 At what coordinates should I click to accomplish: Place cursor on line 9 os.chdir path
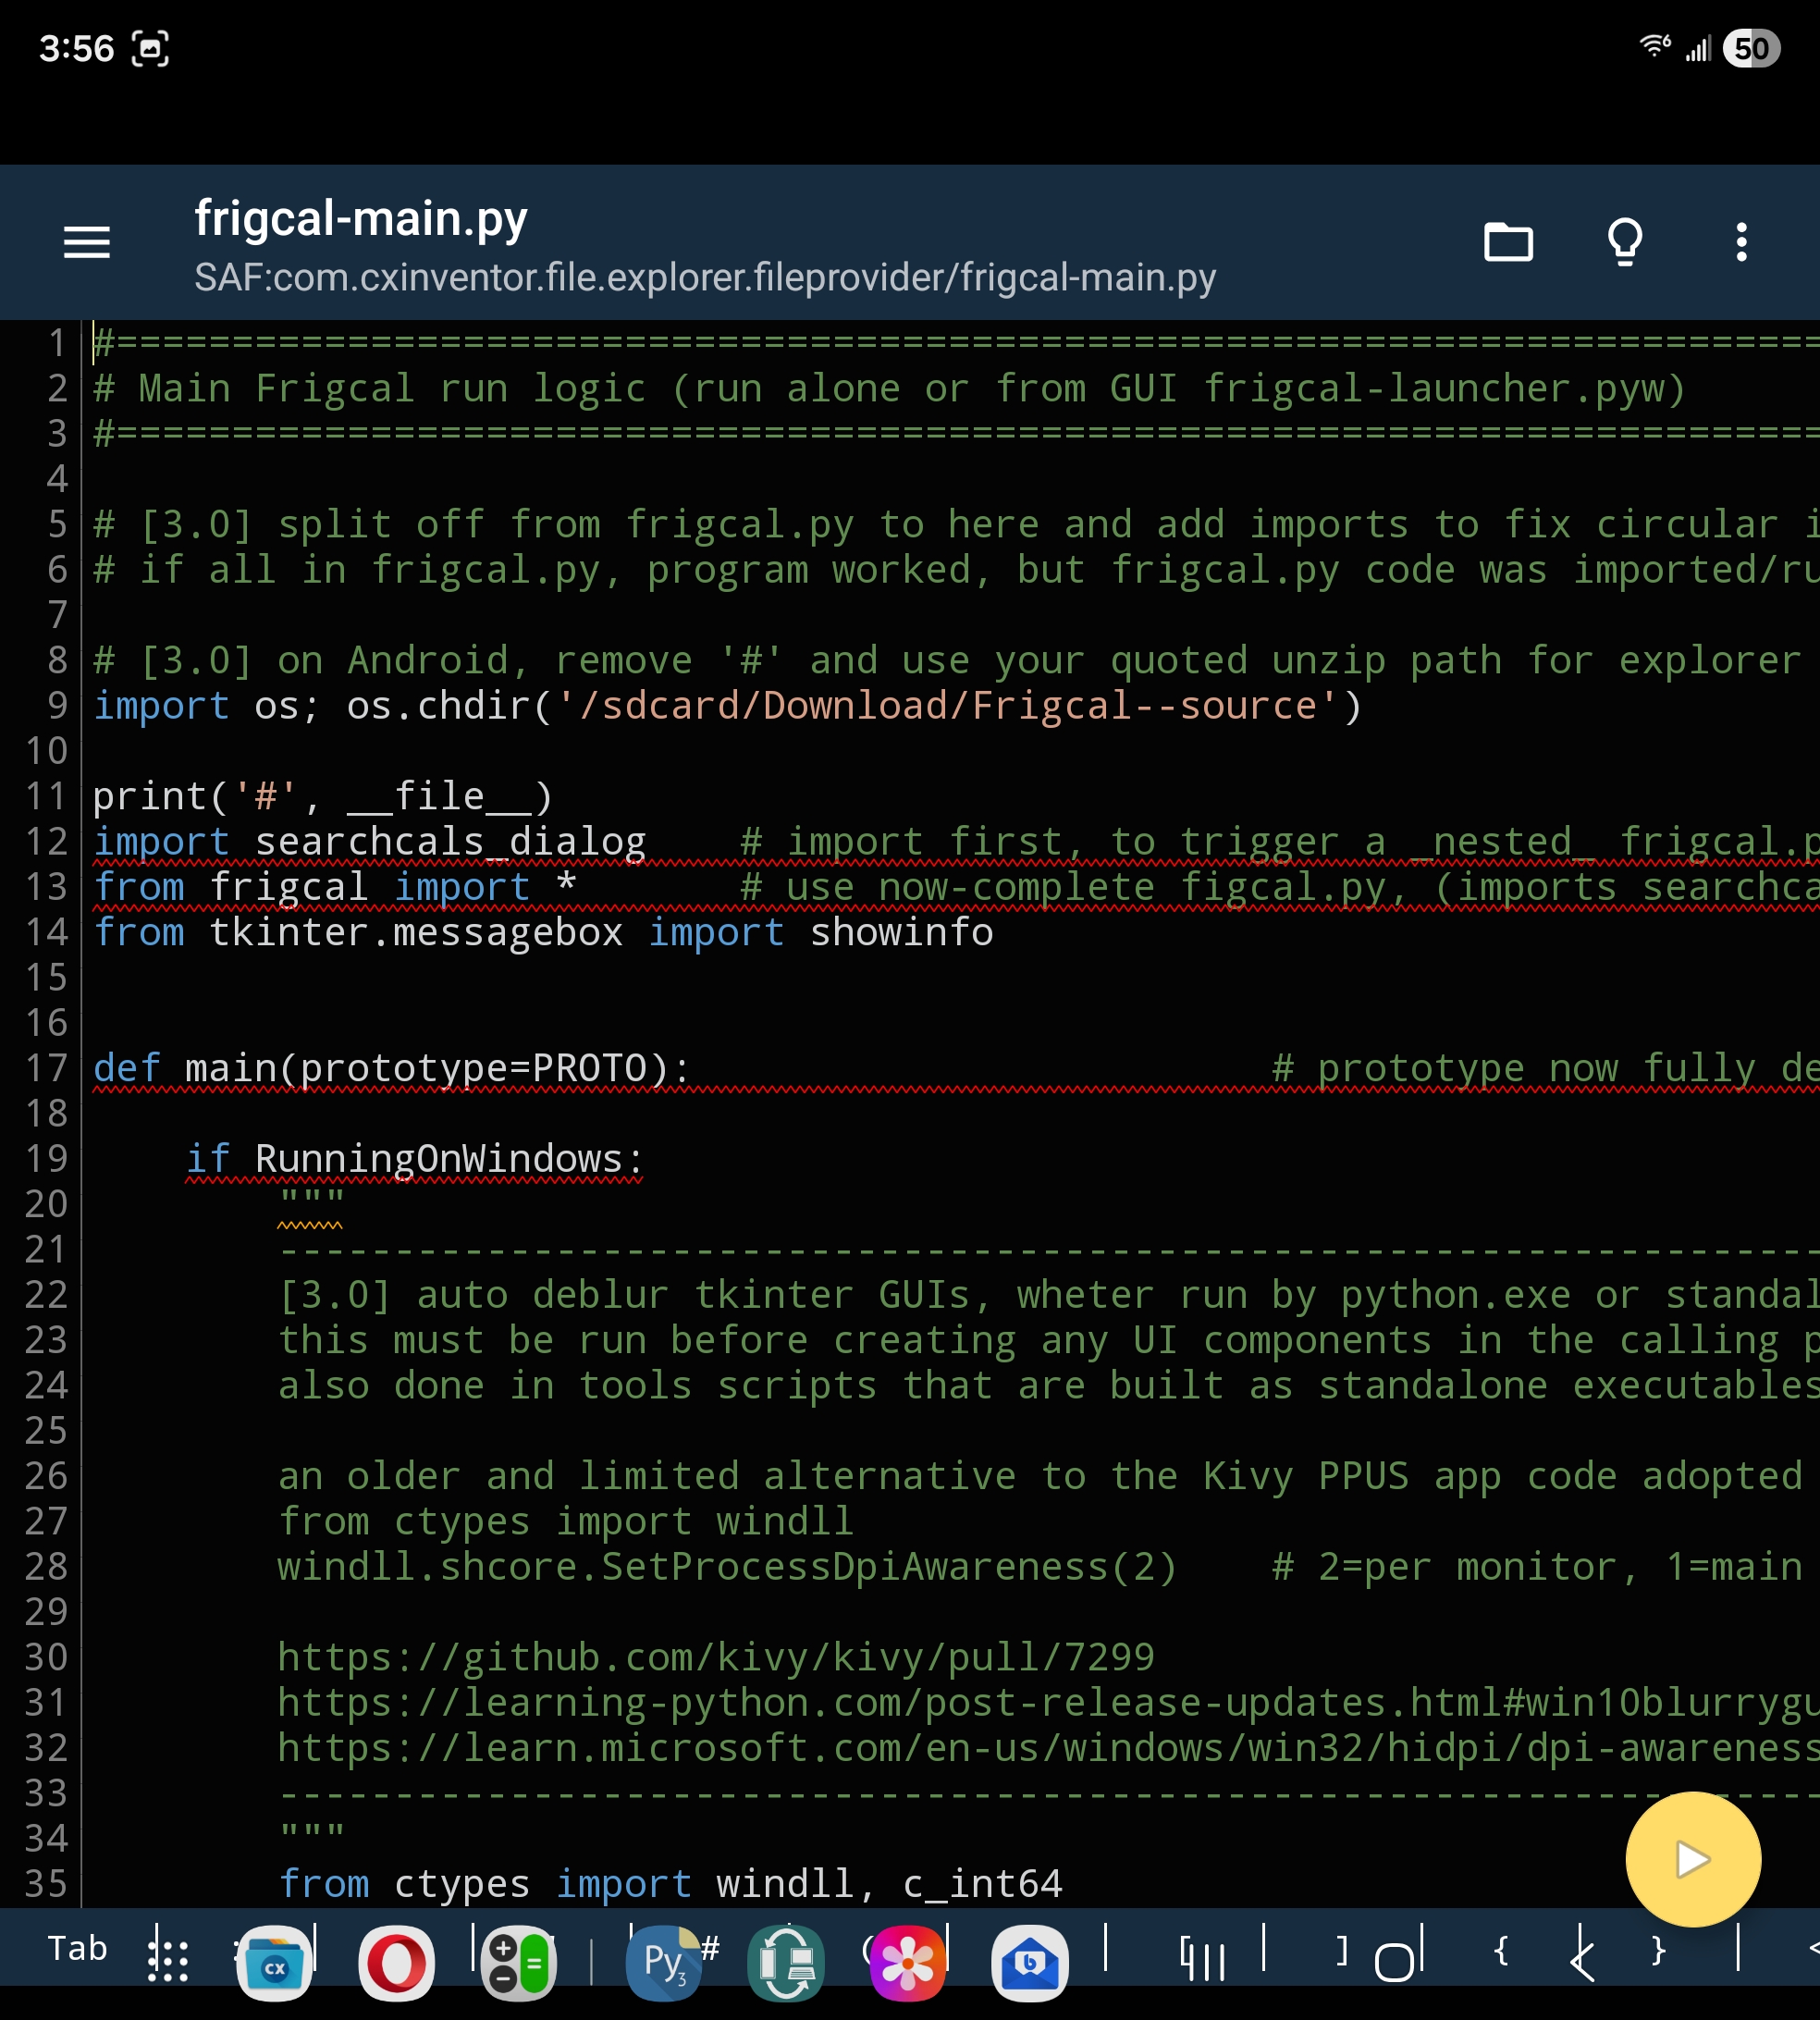click(x=946, y=706)
